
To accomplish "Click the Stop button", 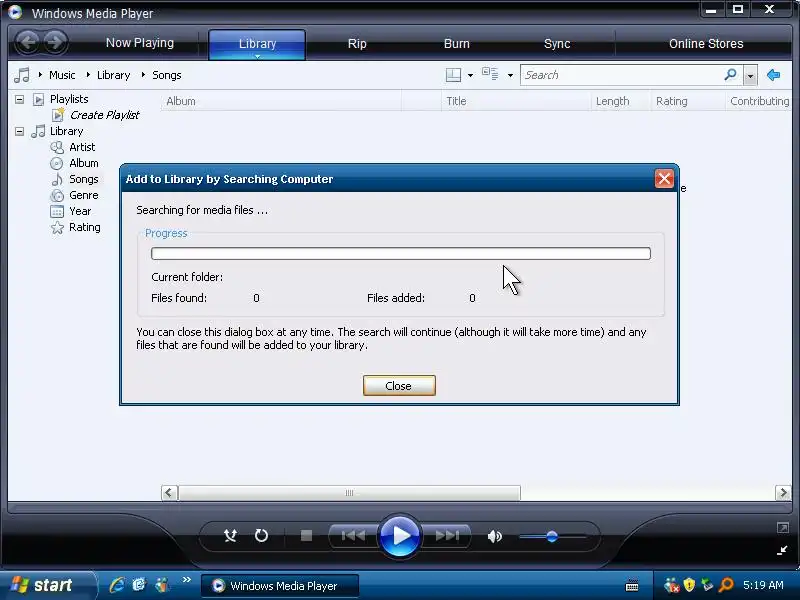I will point(306,536).
